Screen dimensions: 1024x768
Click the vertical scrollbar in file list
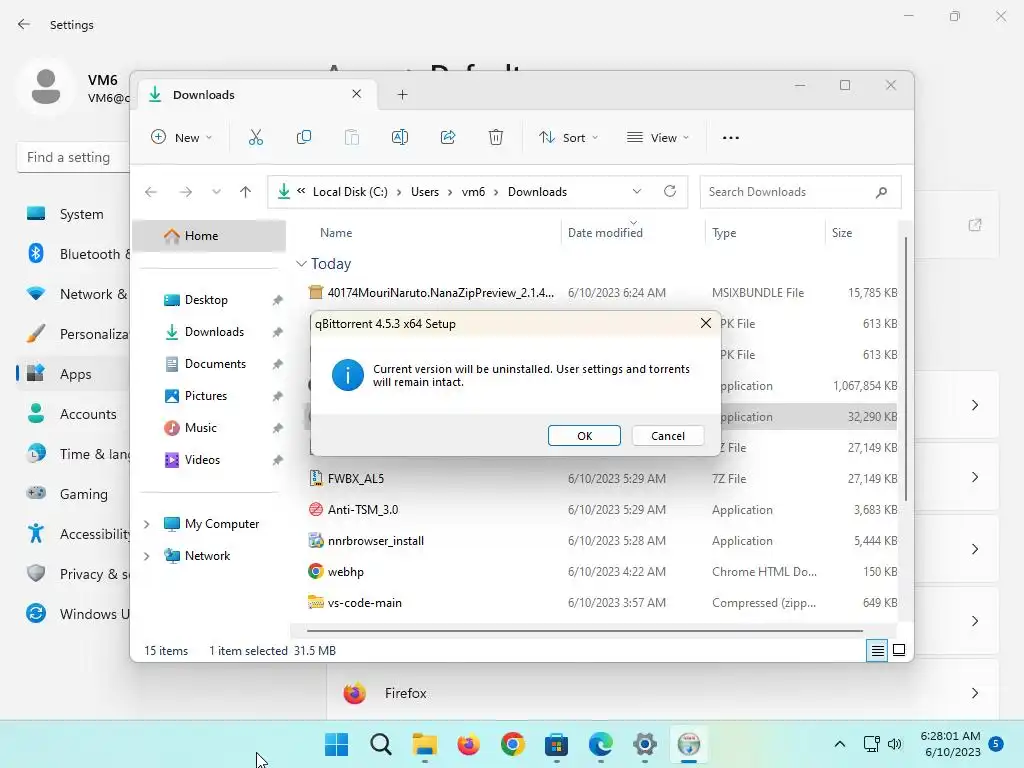click(x=906, y=369)
